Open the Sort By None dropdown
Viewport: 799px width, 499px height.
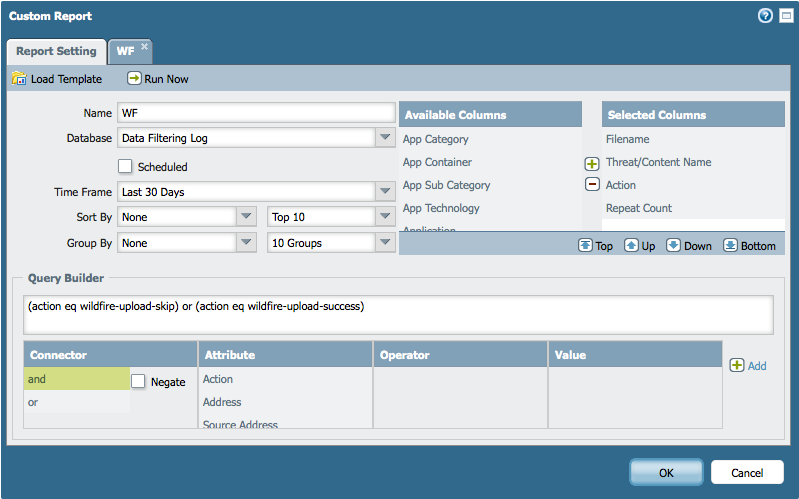pyautogui.click(x=246, y=217)
